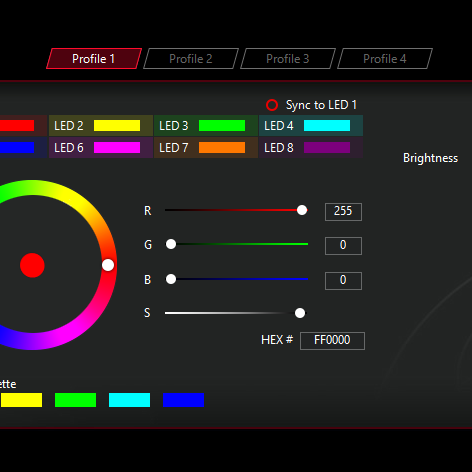The height and width of the screenshot is (472, 472).
Task: Switch to the Profile 1 tab
Action: (94, 59)
